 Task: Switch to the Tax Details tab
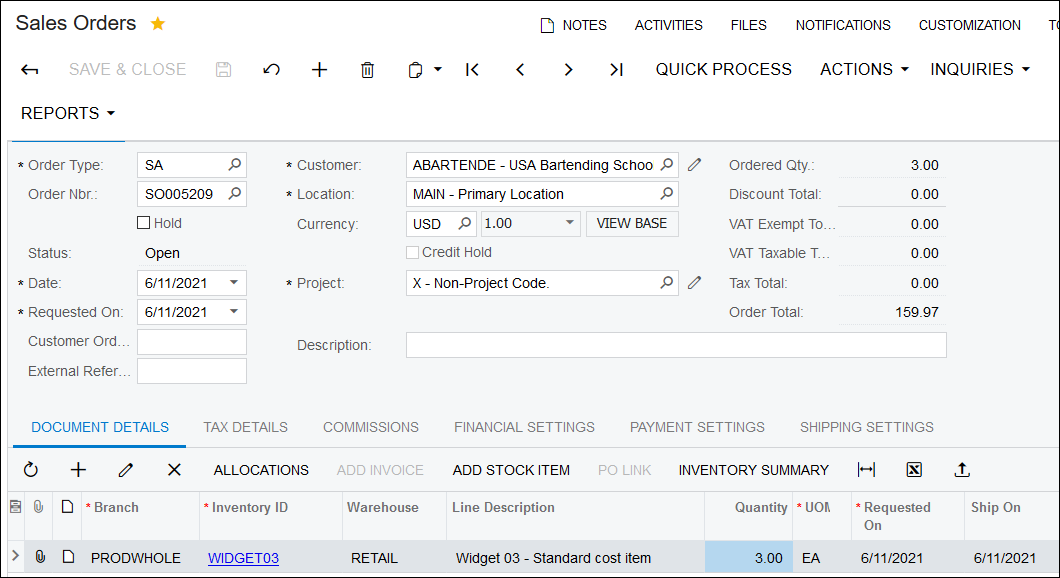(245, 427)
